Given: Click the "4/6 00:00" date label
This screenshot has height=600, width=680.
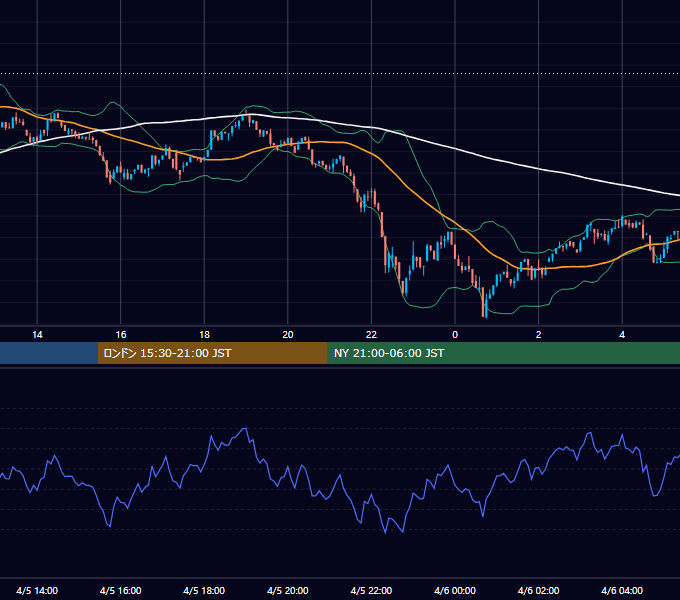Looking at the screenshot, I should 455,590.
